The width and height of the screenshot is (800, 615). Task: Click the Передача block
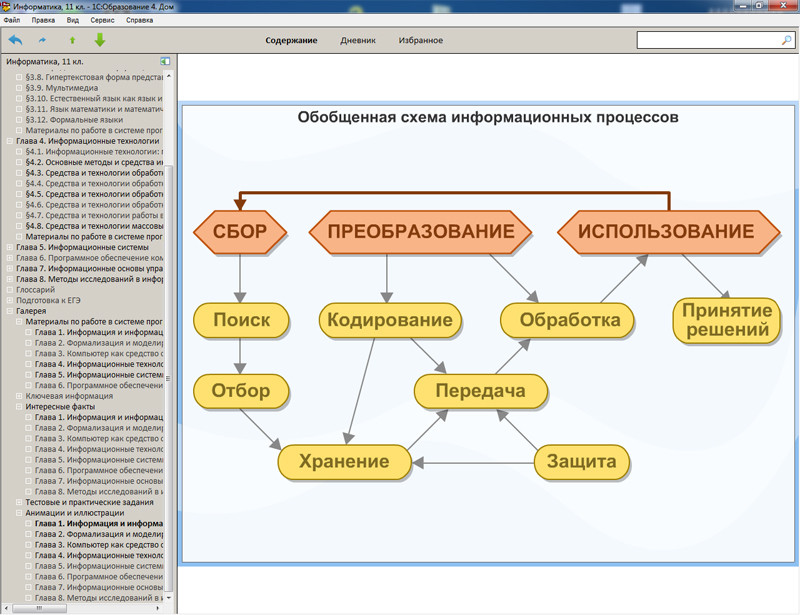[x=481, y=391]
